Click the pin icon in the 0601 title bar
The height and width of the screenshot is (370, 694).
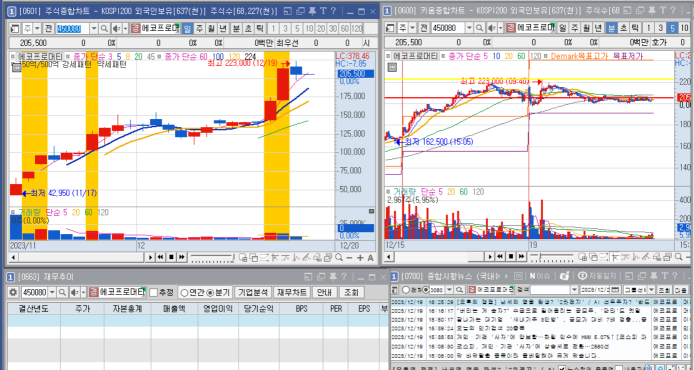[x=312, y=11]
